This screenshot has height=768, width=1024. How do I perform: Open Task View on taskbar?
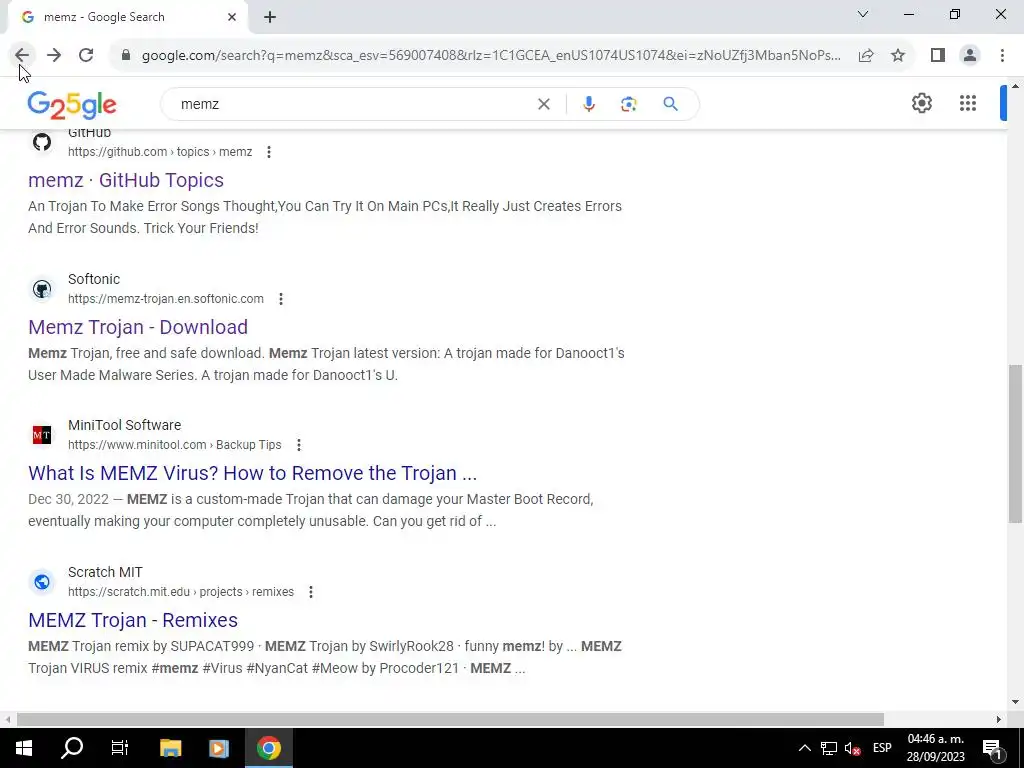[x=120, y=748]
